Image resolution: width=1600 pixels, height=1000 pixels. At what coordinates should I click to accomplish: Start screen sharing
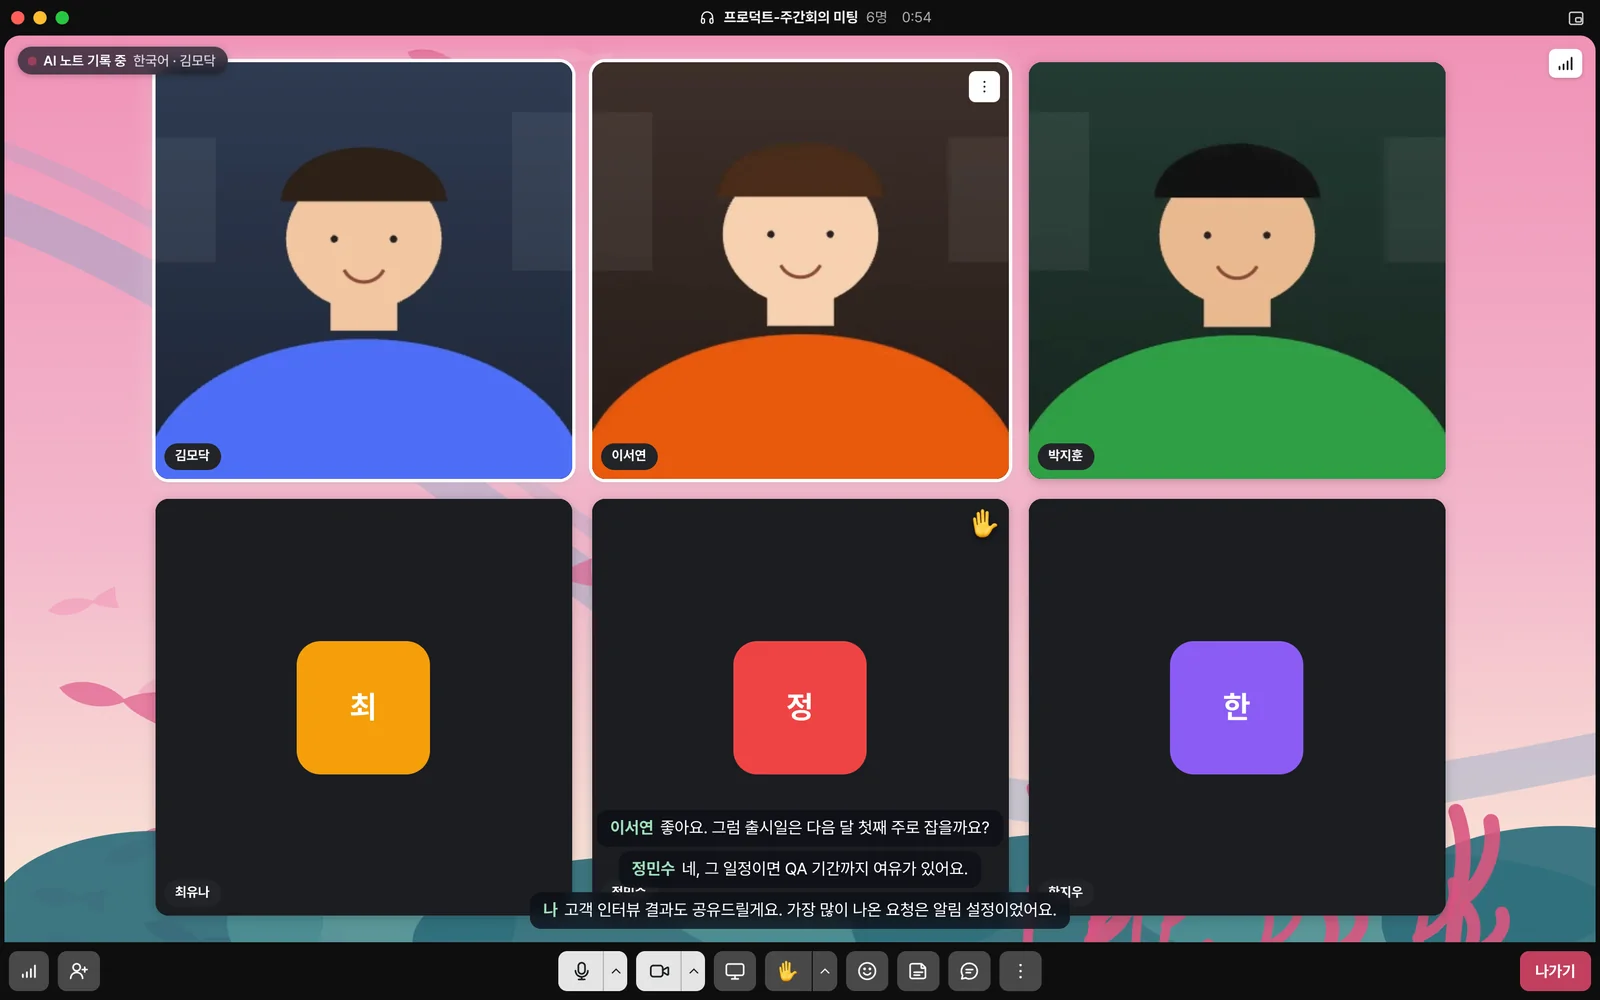(735, 971)
